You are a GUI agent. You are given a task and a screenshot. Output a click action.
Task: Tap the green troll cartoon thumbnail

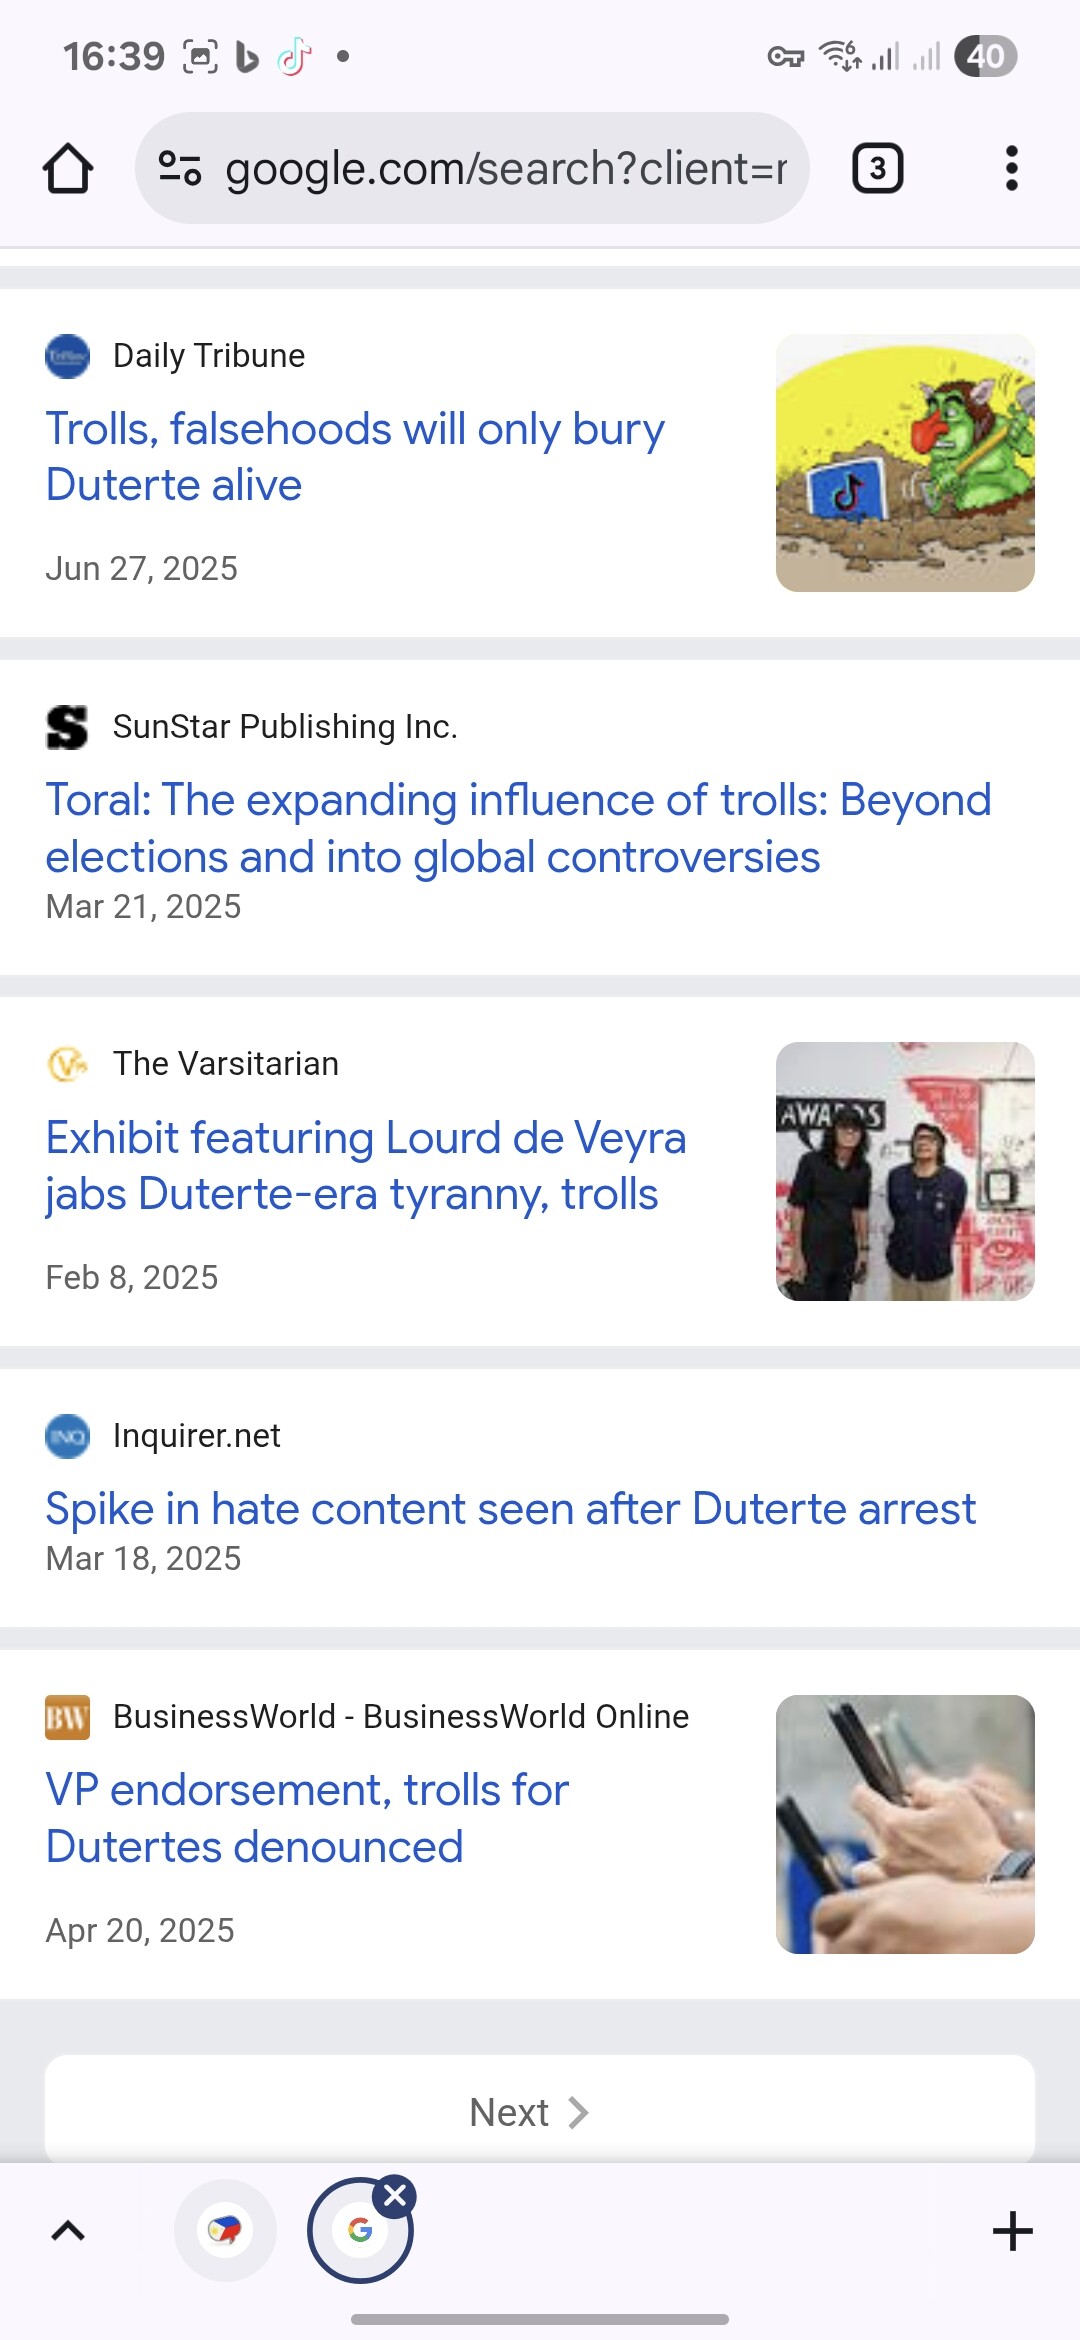pos(905,463)
